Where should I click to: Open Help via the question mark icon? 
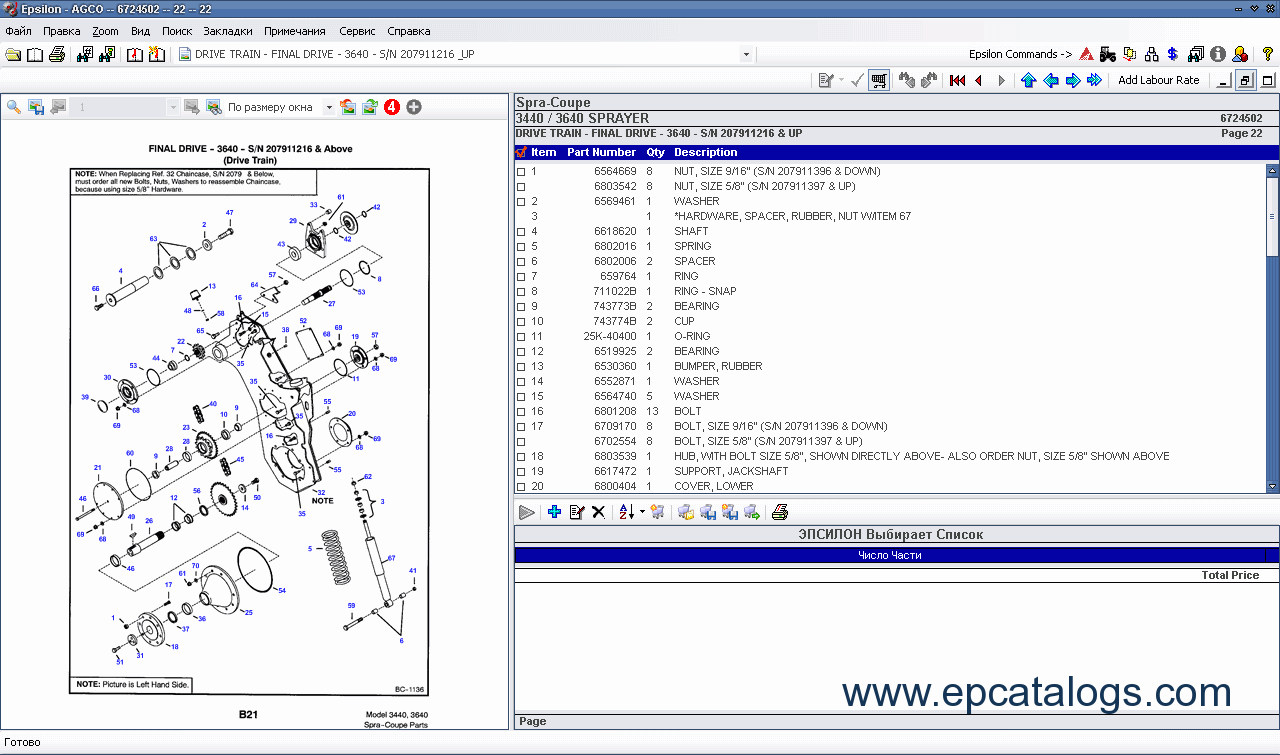[1267, 53]
